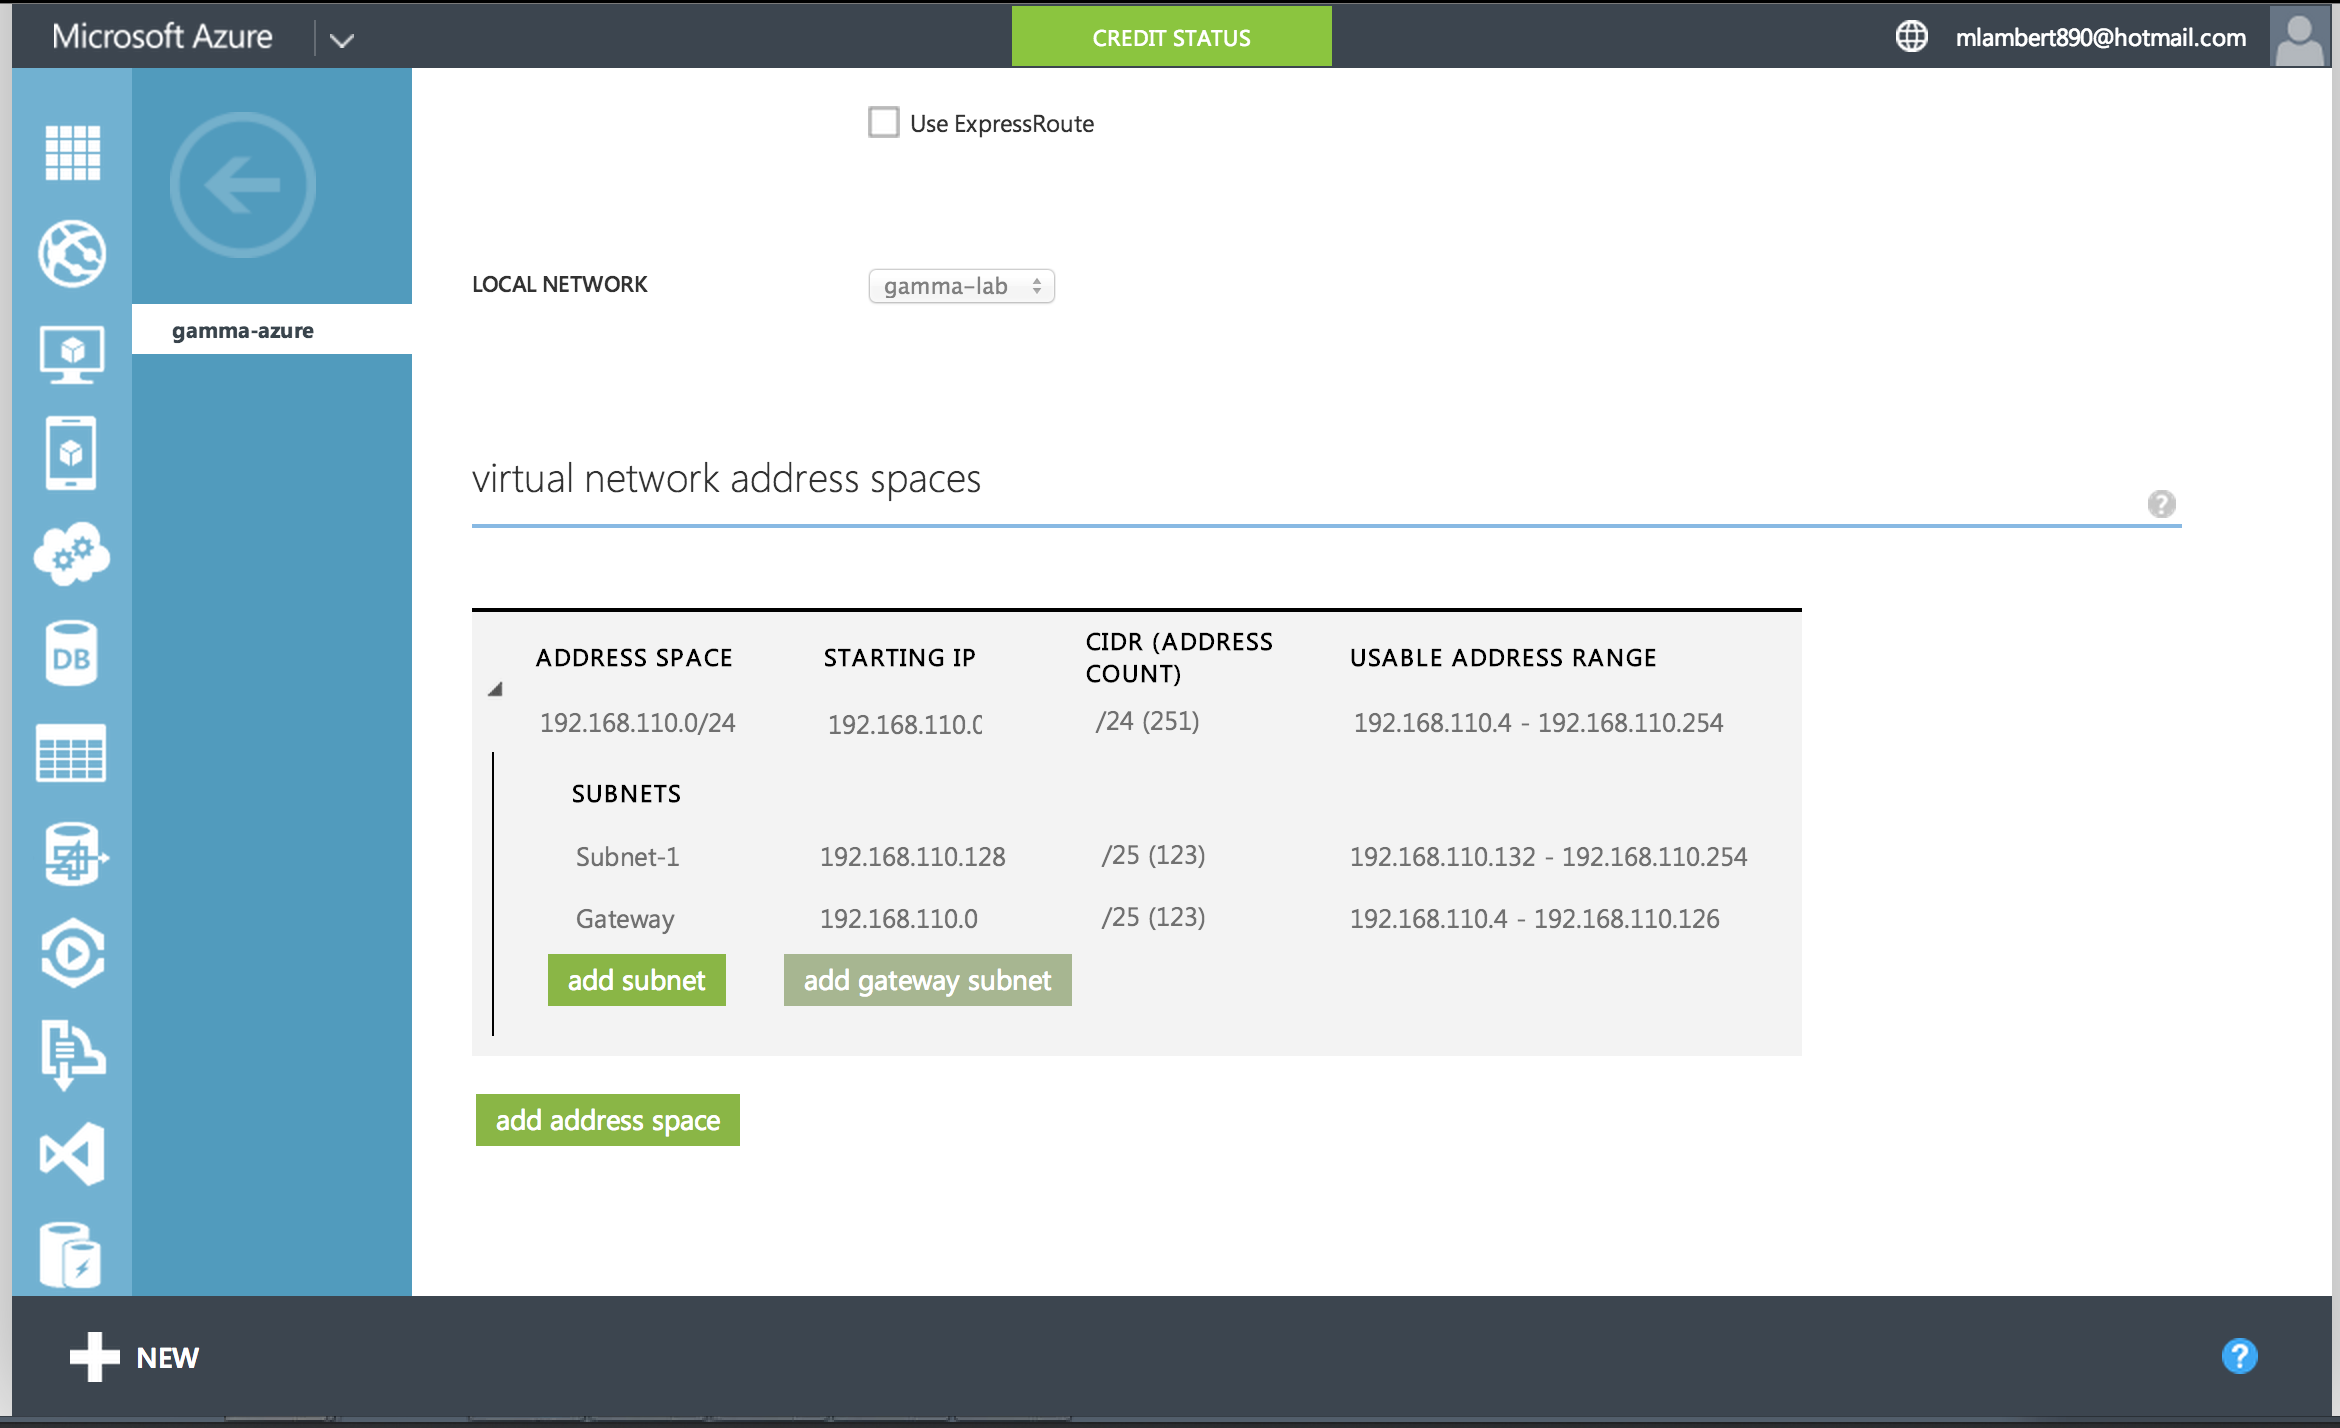Open the Mobile Services phone icon
2340x1428 pixels.
(x=72, y=453)
